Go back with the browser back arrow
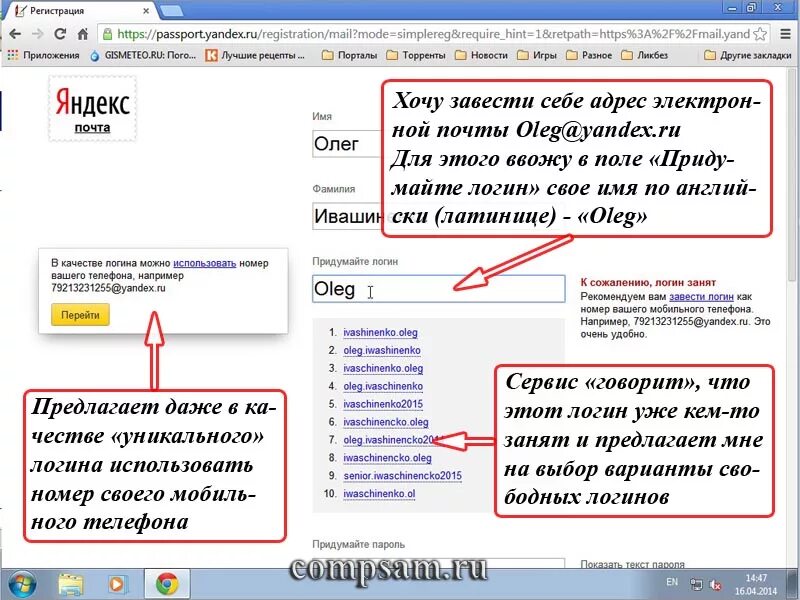 (15, 34)
